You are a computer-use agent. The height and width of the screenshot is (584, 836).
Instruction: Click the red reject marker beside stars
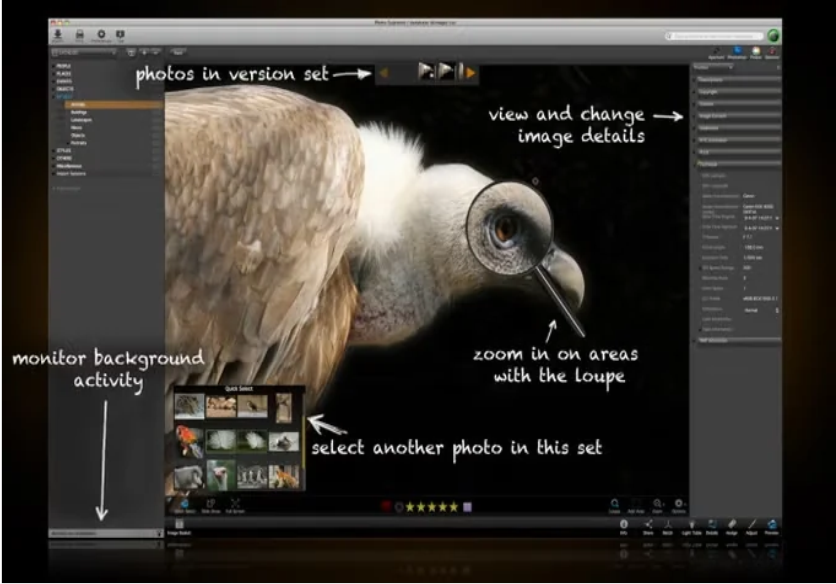pos(387,507)
